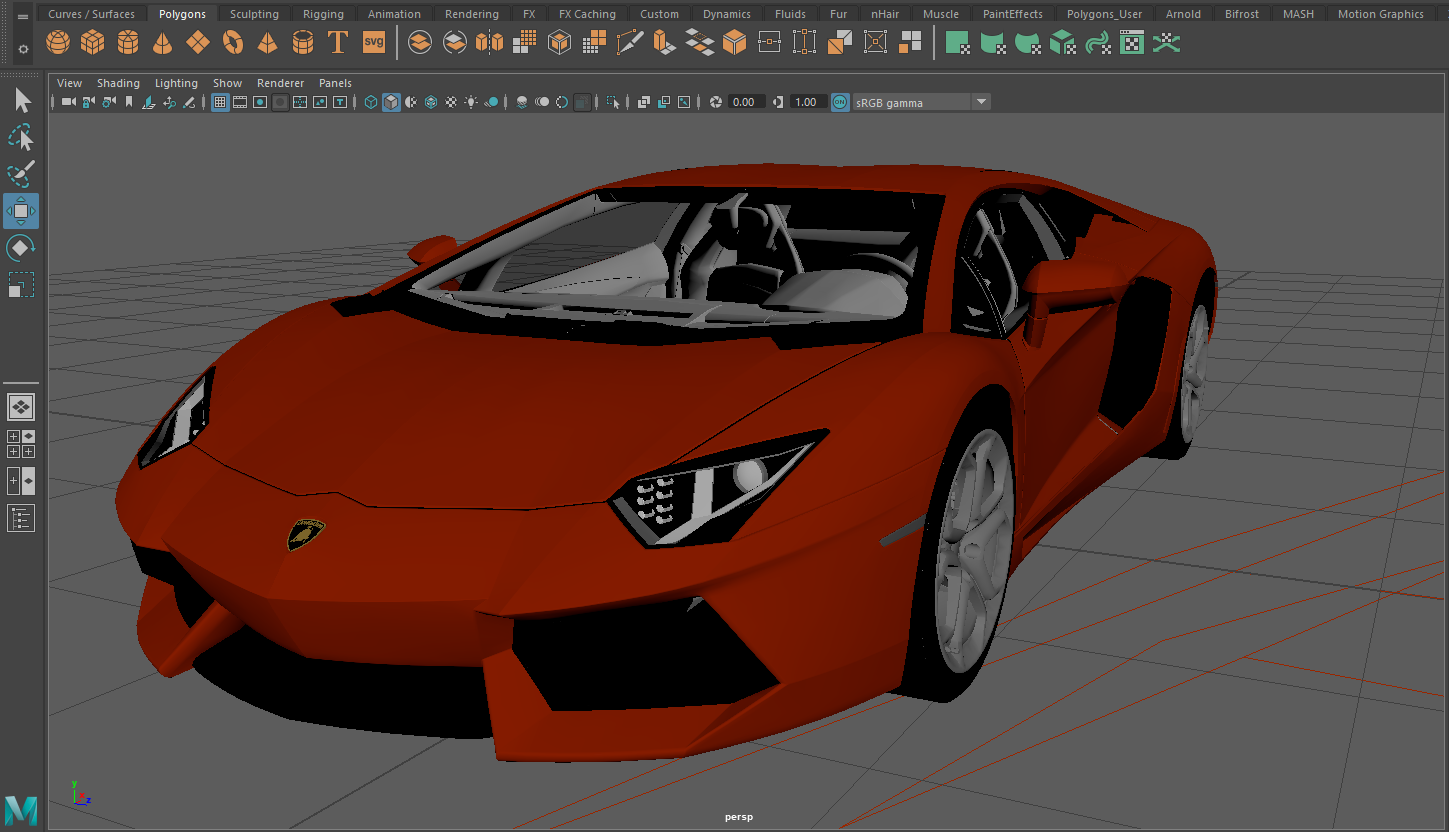Open the Panels menu
Image resolution: width=1449 pixels, height=832 pixels.
pos(335,83)
